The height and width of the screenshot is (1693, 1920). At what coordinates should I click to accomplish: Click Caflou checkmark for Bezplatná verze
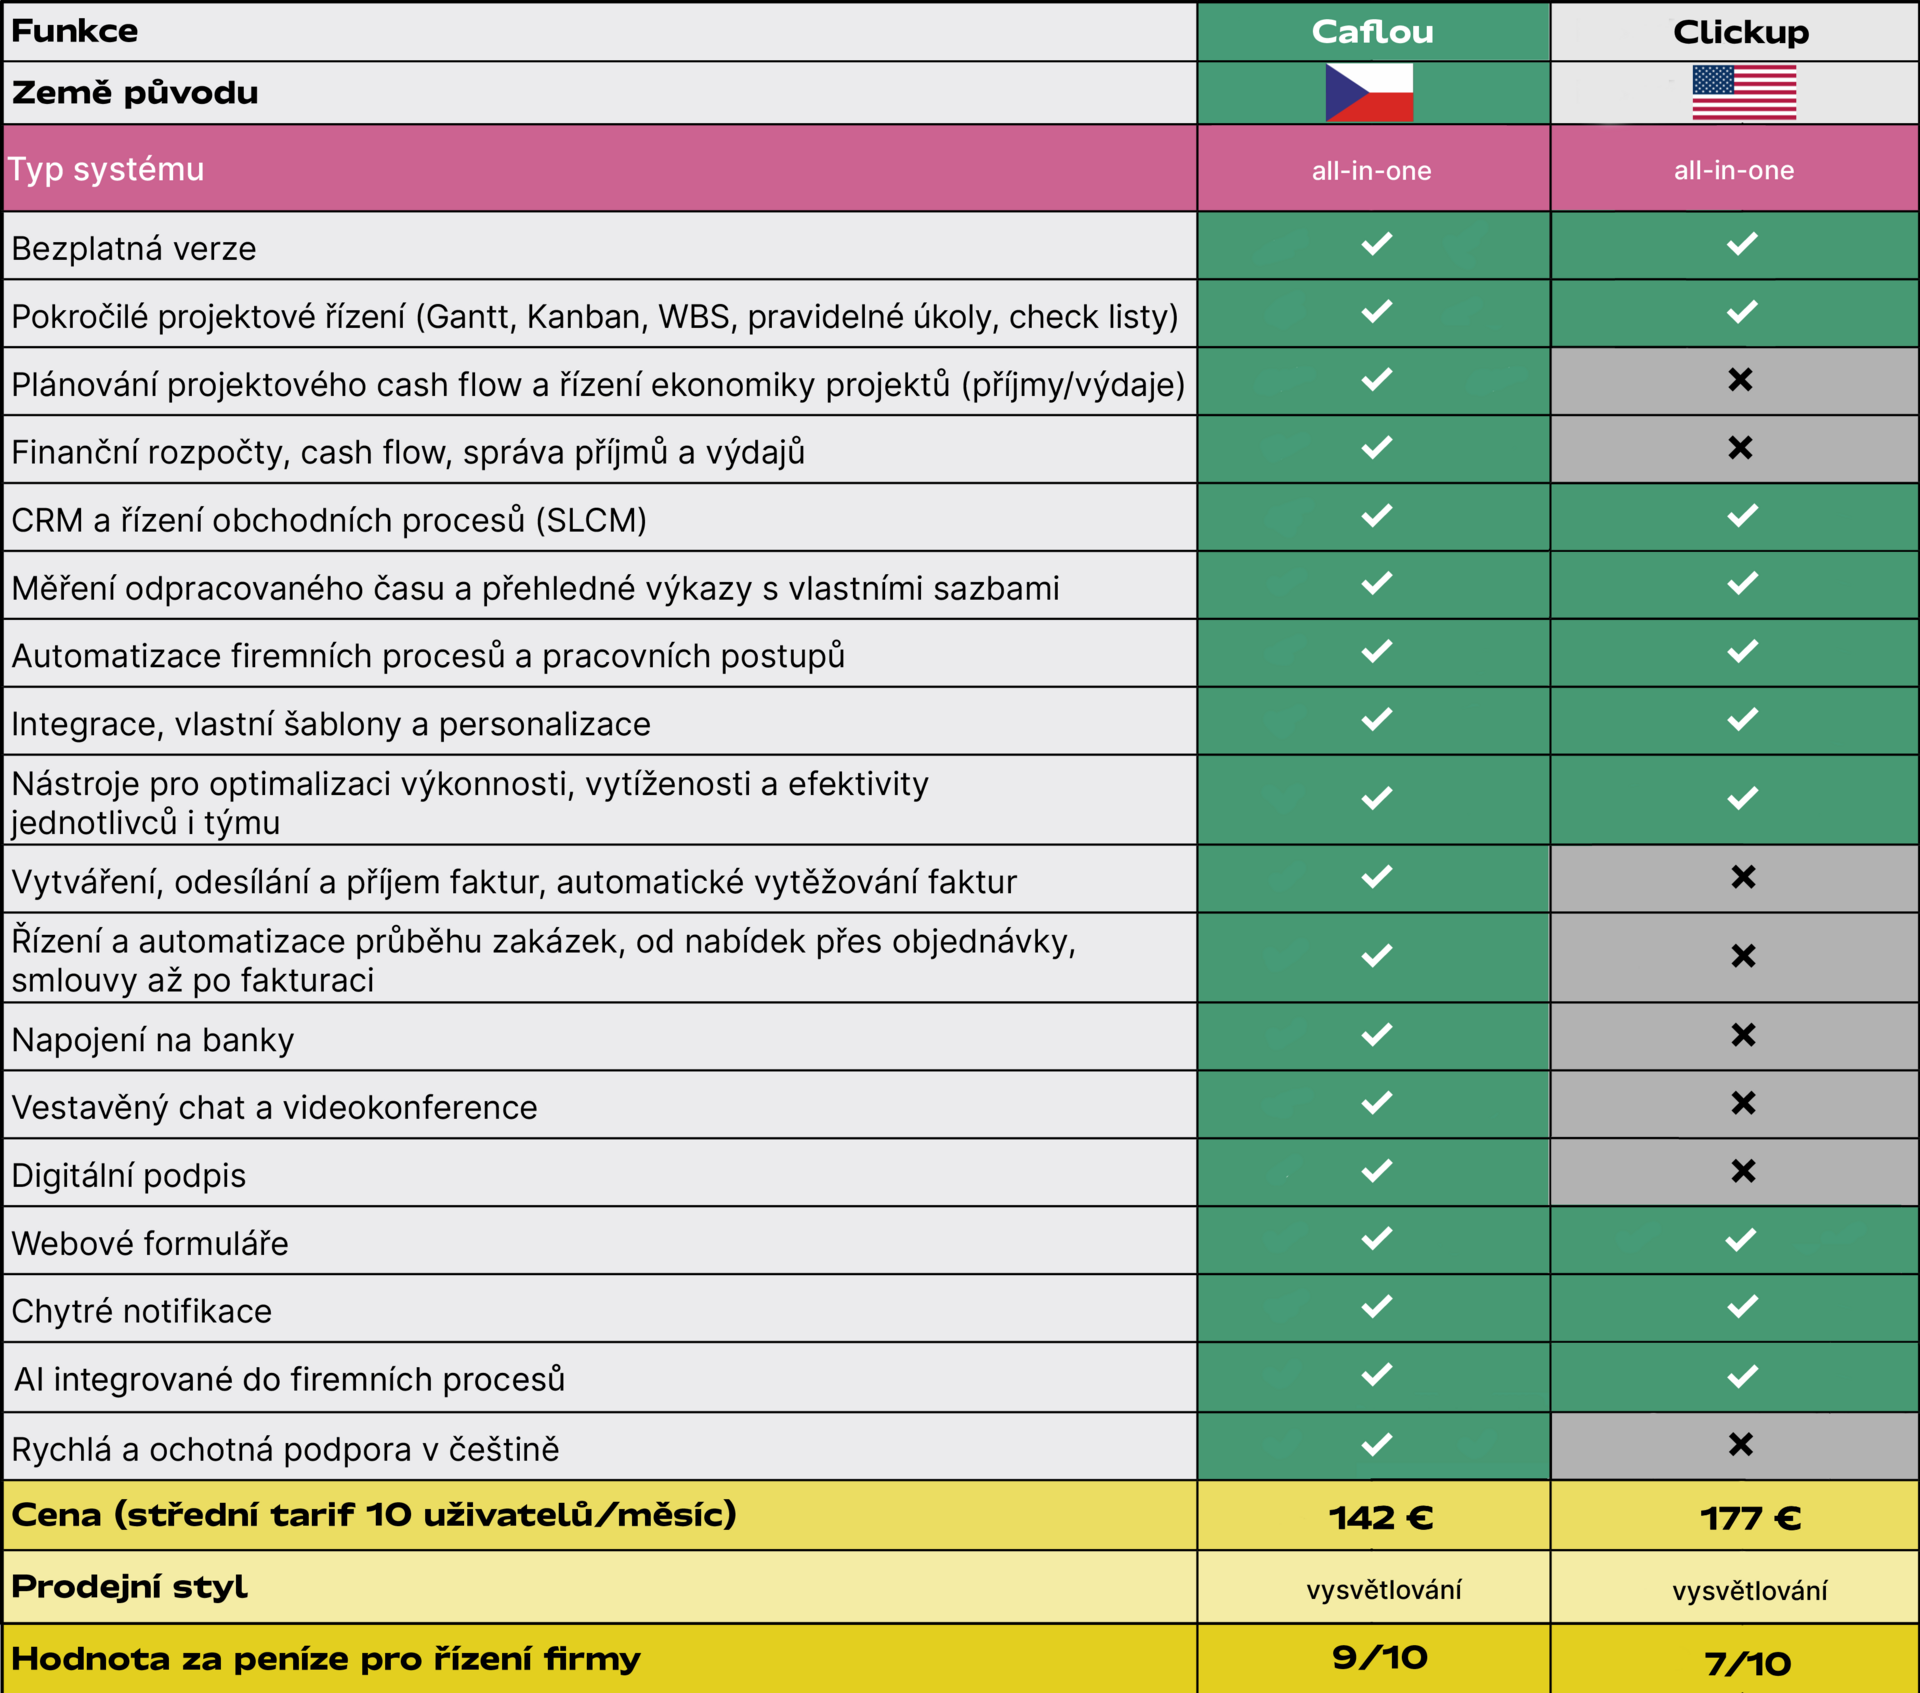click(1376, 244)
